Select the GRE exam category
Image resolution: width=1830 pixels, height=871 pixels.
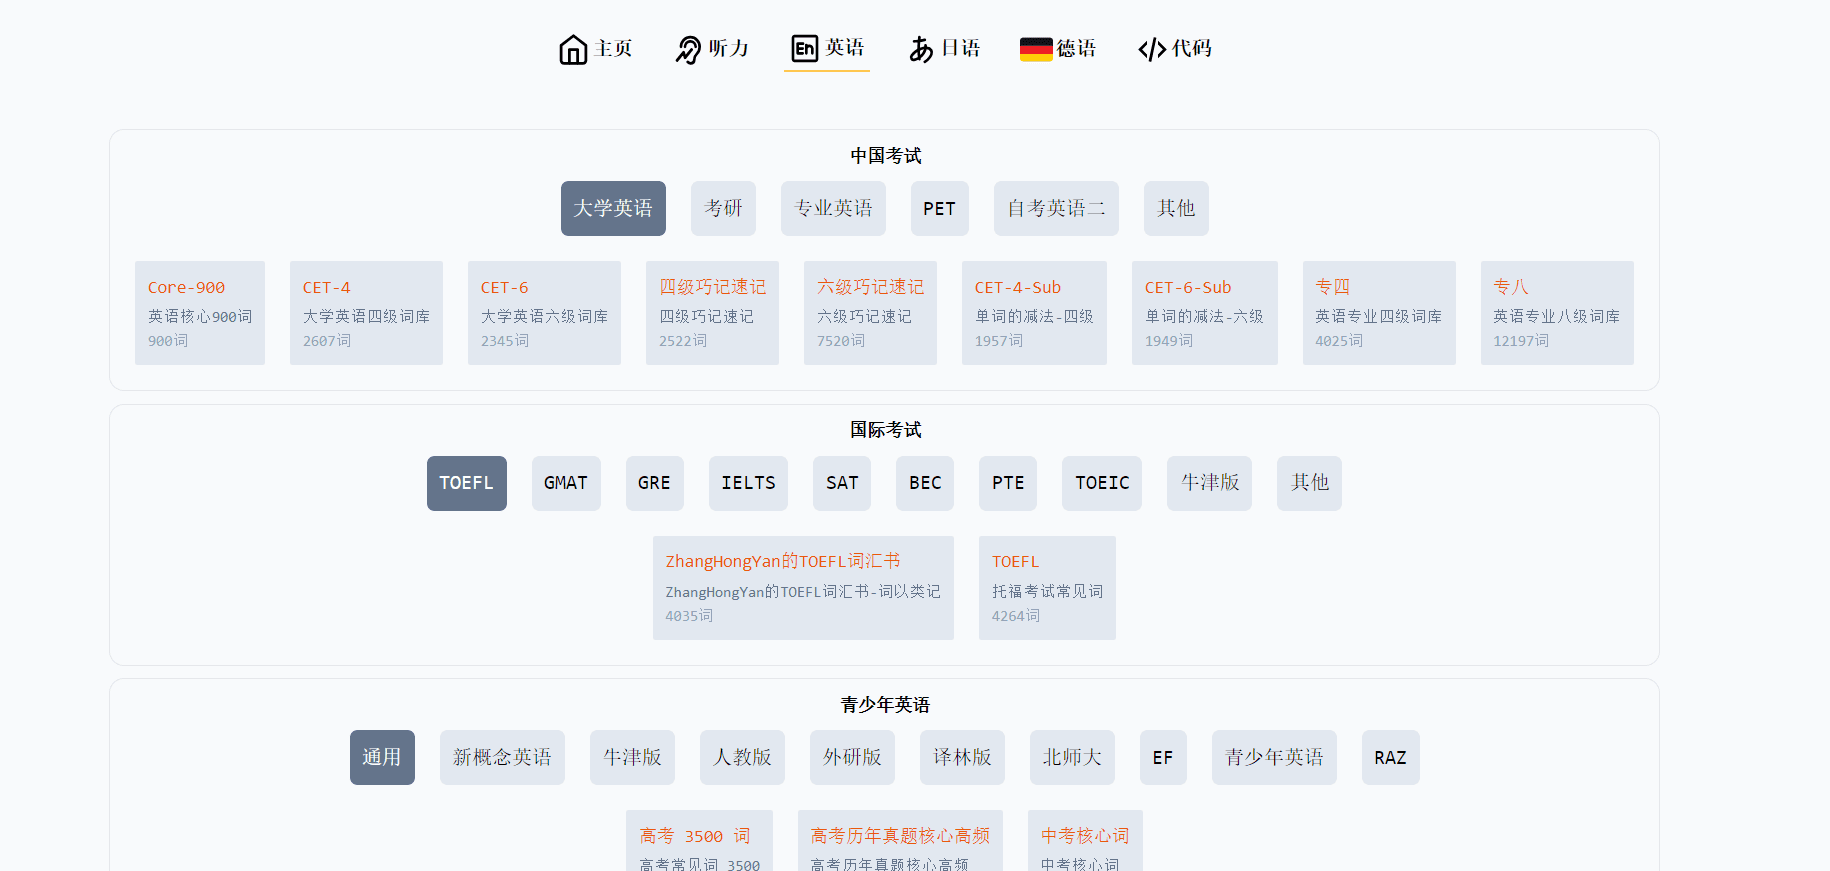[655, 483]
